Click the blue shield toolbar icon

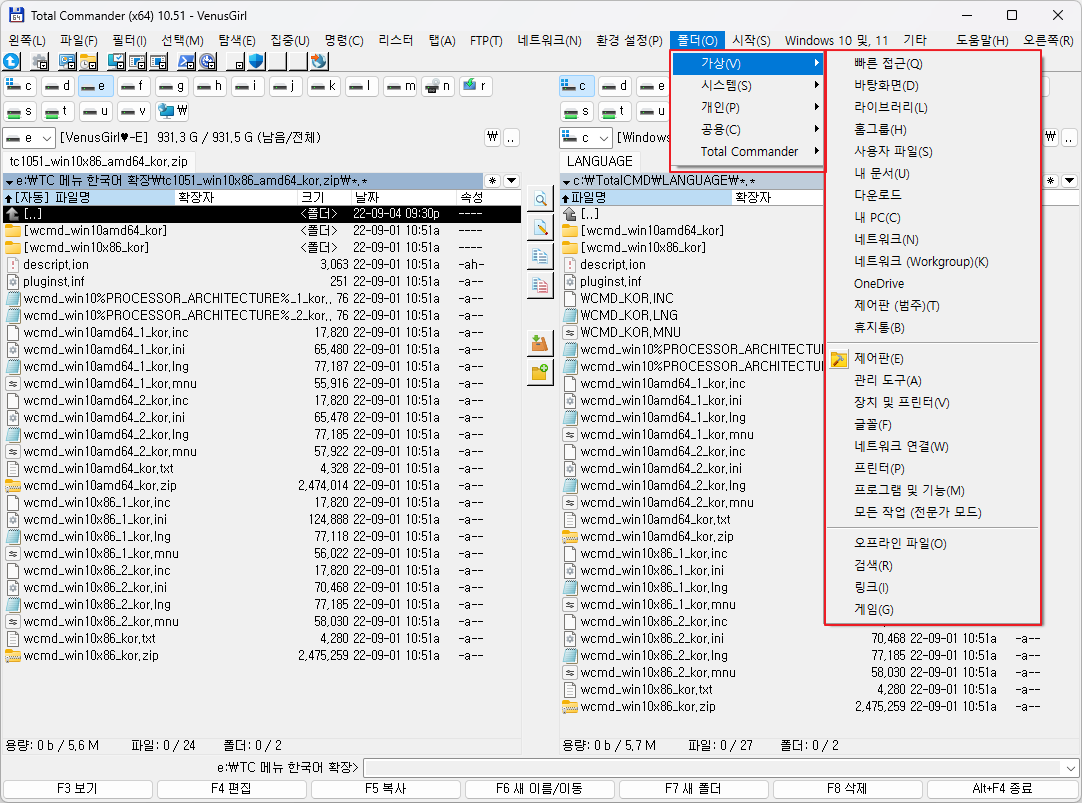256,61
